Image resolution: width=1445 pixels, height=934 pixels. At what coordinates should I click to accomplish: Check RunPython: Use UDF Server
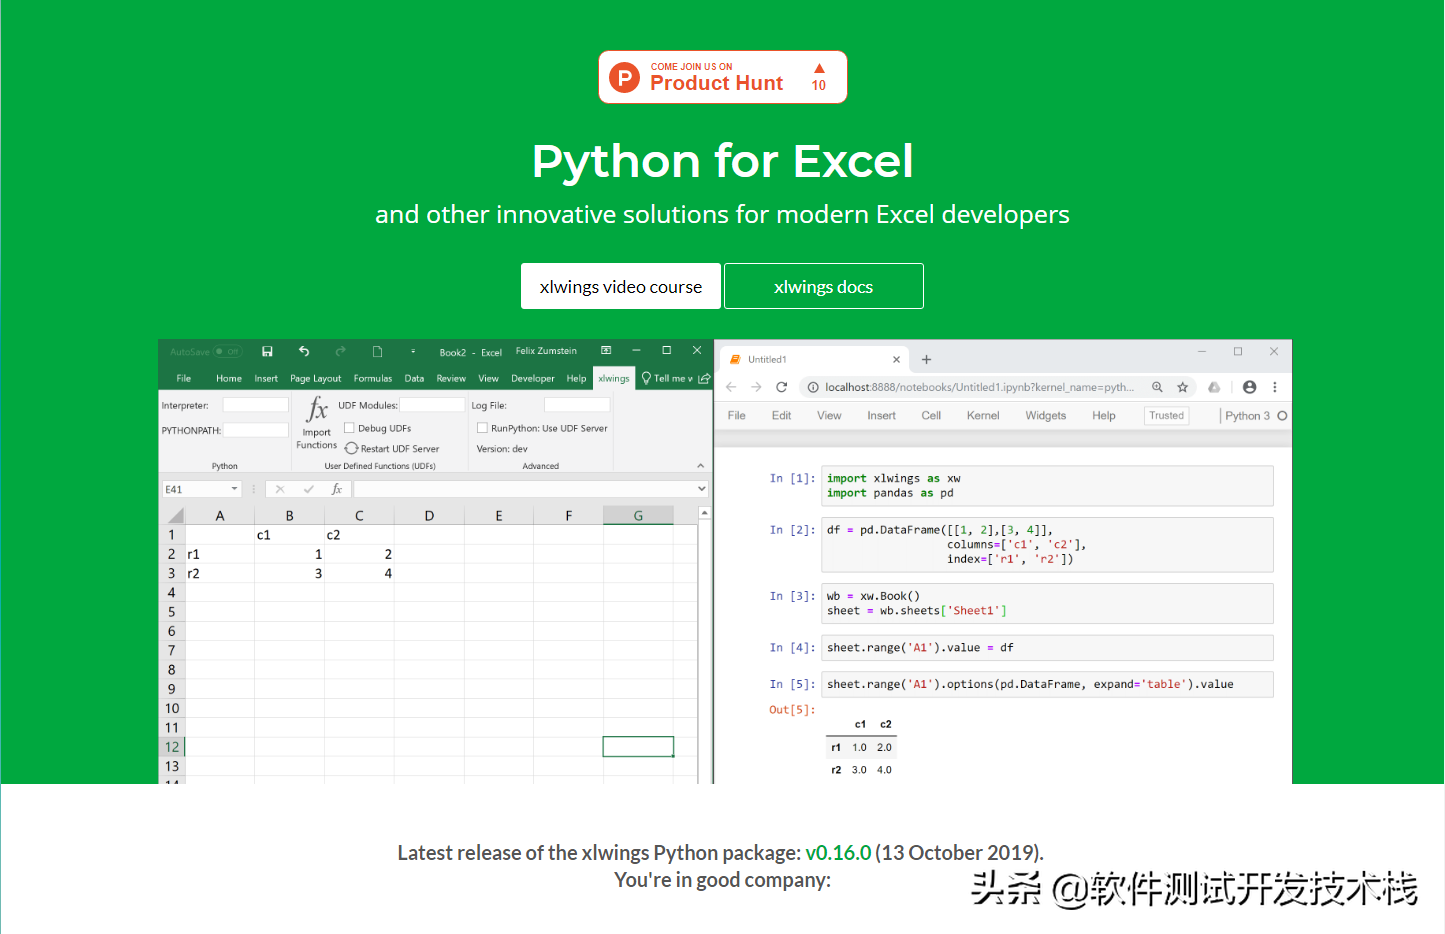(x=482, y=428)
